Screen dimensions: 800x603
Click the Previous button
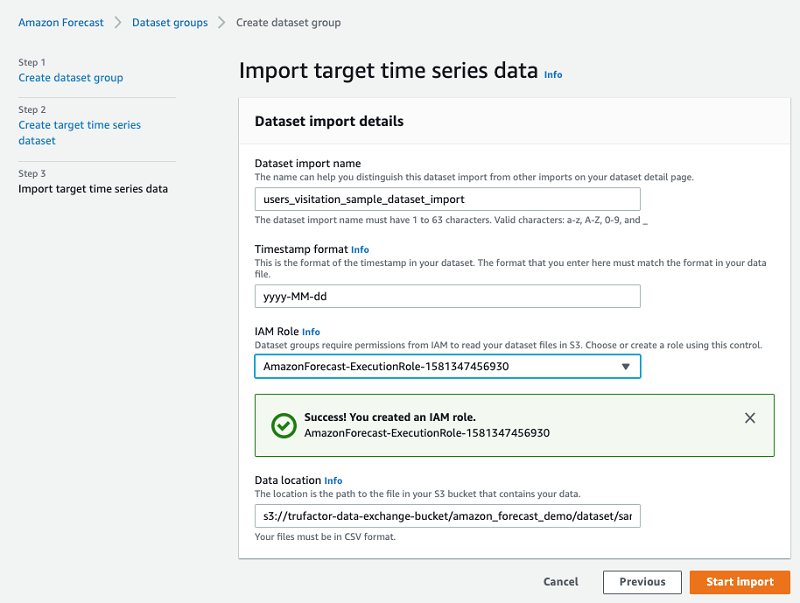(642, 582)
